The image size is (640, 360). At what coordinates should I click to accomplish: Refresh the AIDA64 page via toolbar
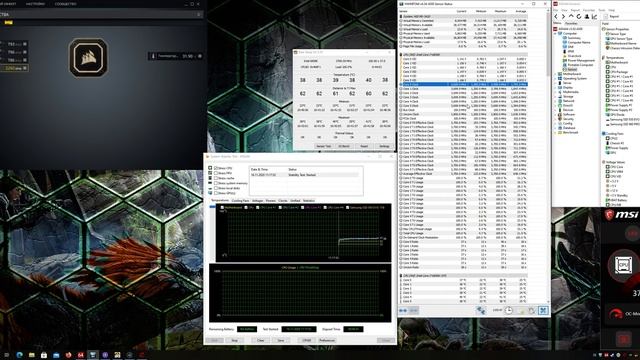click(578, 16)
